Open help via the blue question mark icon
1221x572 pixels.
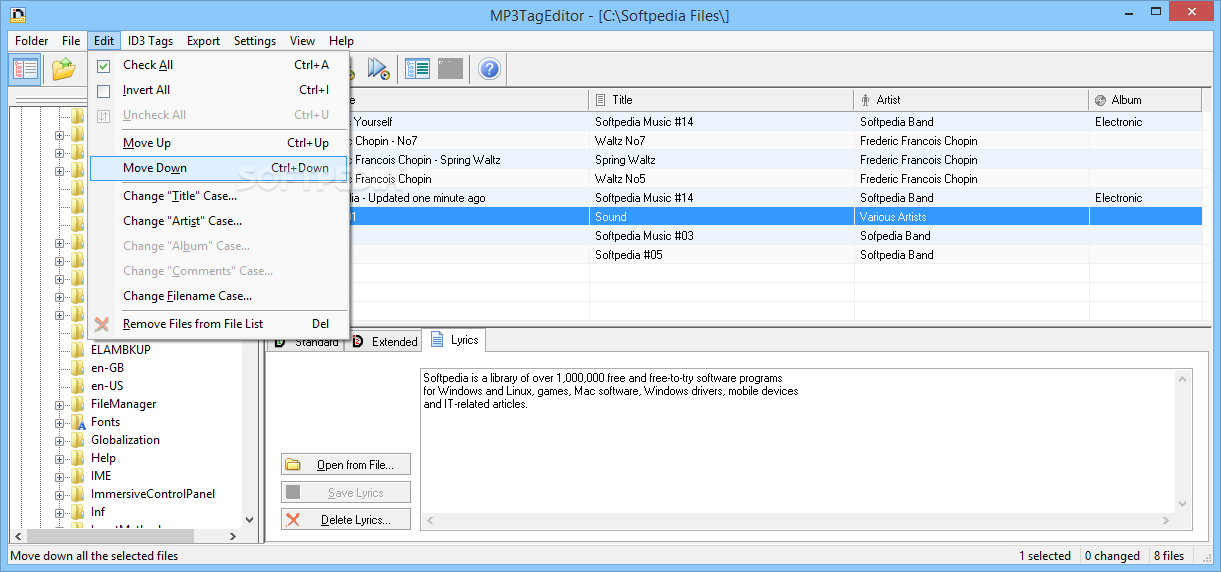coord(489,69)
